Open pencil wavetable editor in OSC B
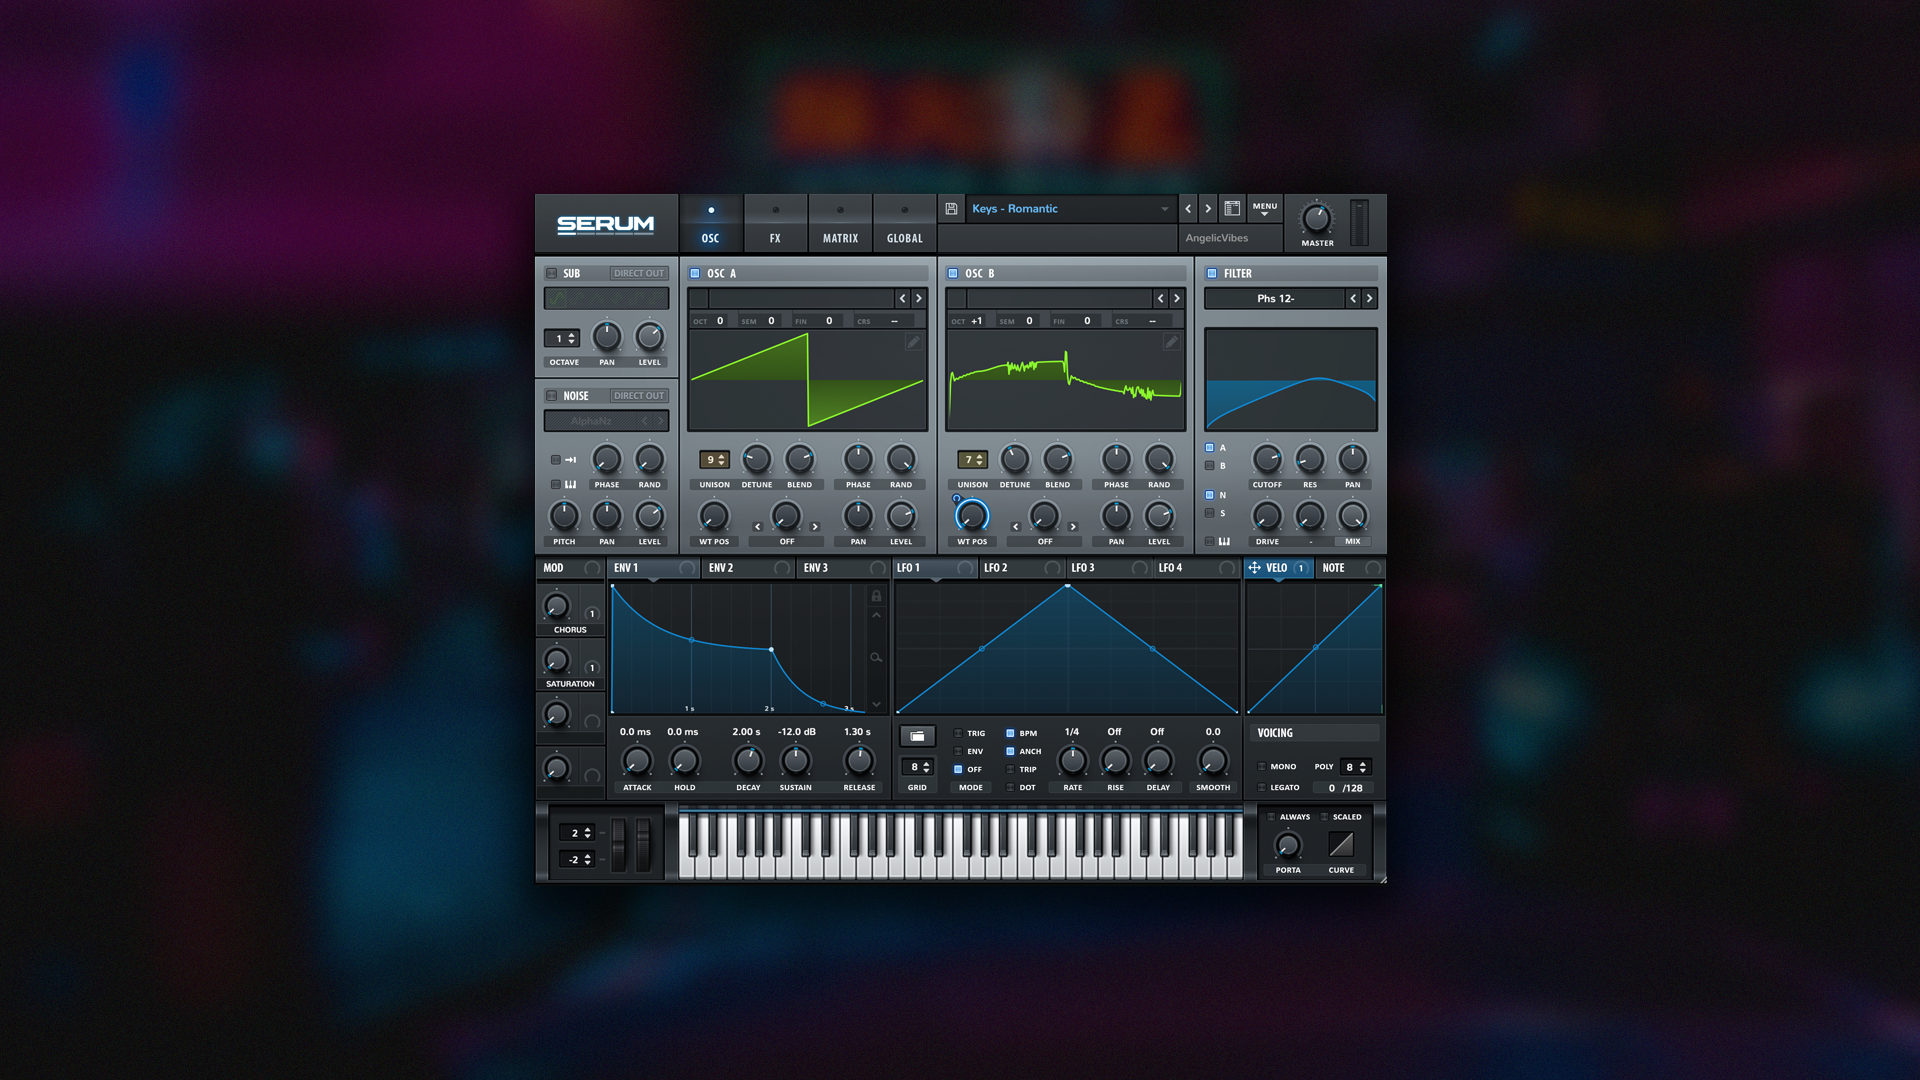Image resolution: width=1920 pixels, height=1080 pixels. [x=1171, y=342]
